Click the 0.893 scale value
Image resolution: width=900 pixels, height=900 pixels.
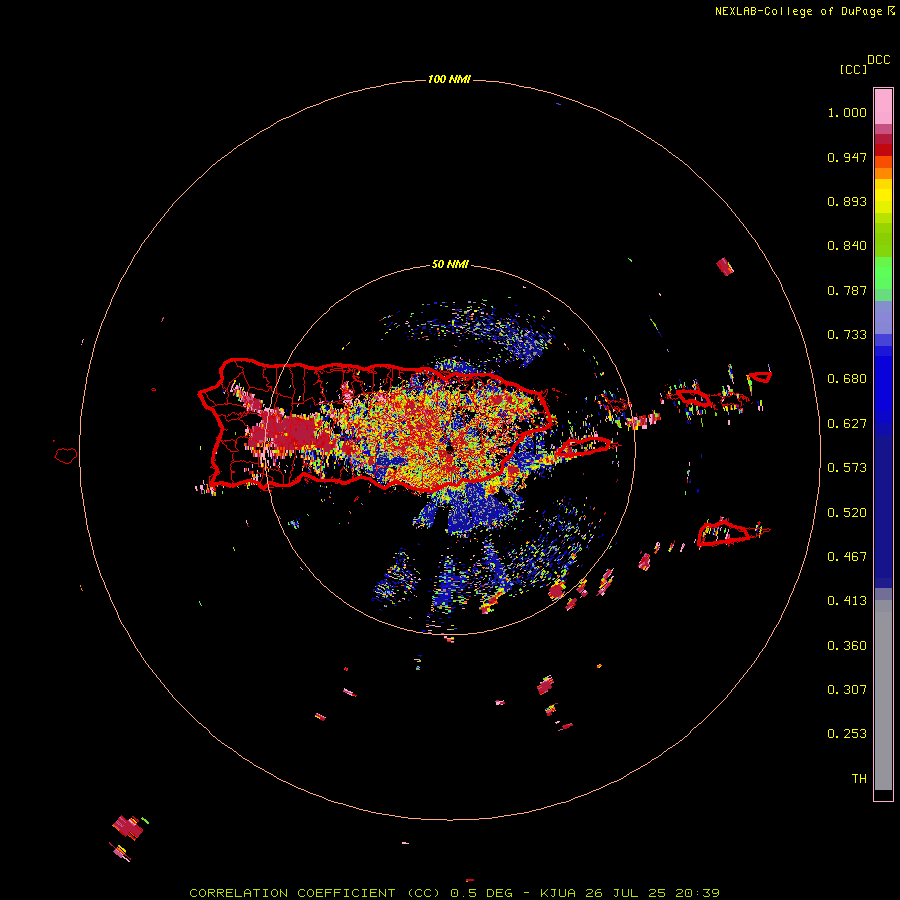[847, 201]
